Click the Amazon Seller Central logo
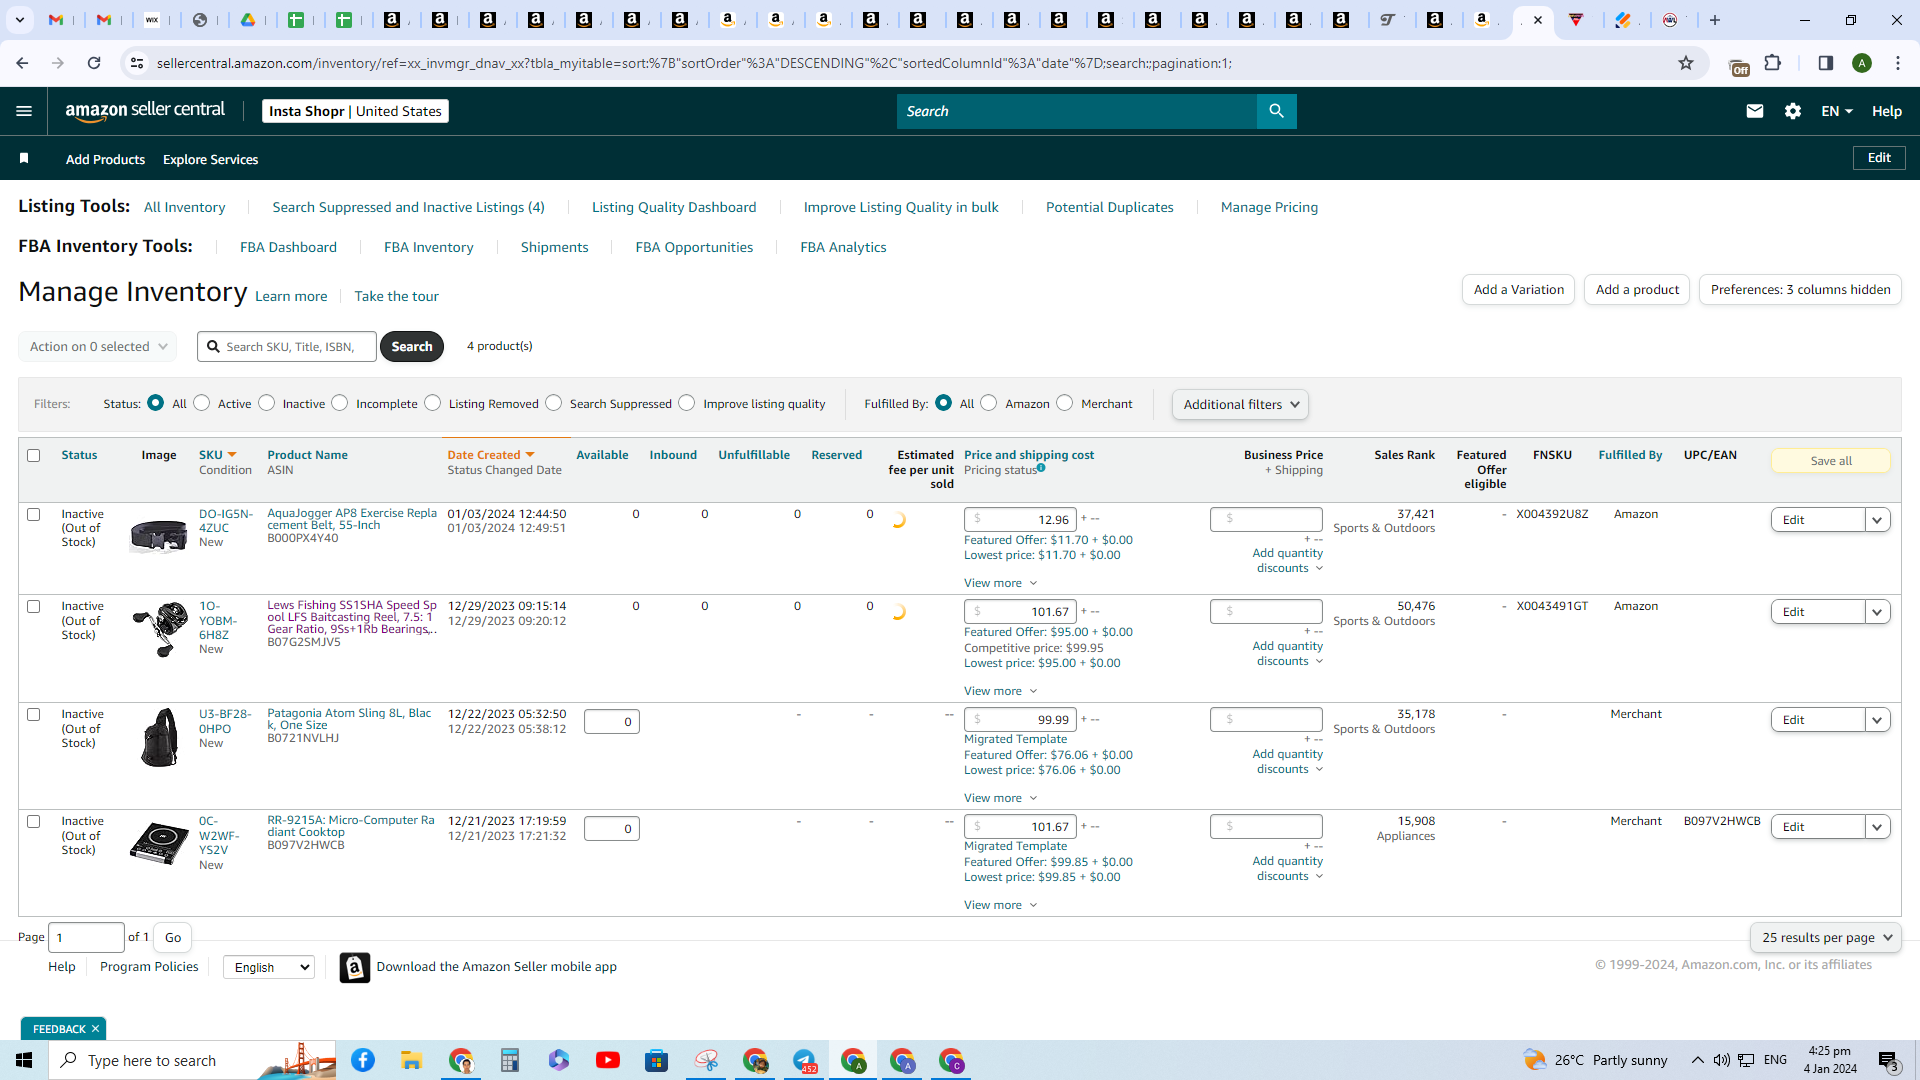 pyautogui.click(x=145, y=111)
